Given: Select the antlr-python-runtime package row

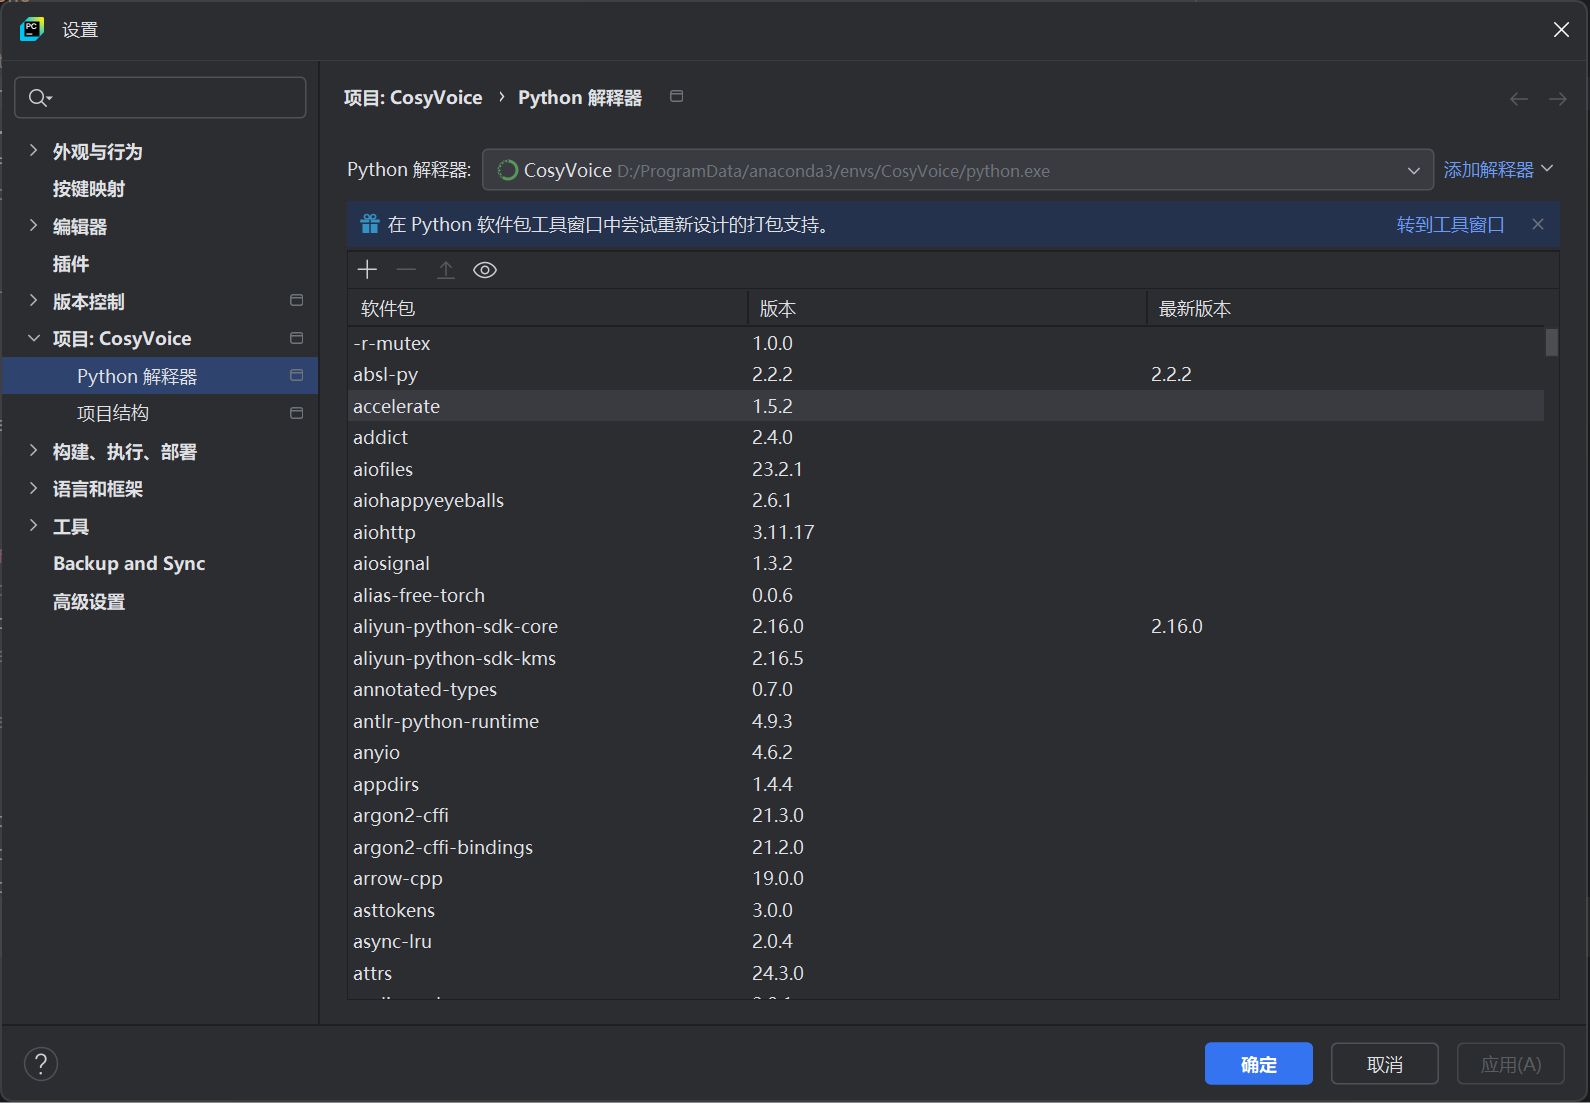Looking at the screenshot, I should tap(946, 721).
